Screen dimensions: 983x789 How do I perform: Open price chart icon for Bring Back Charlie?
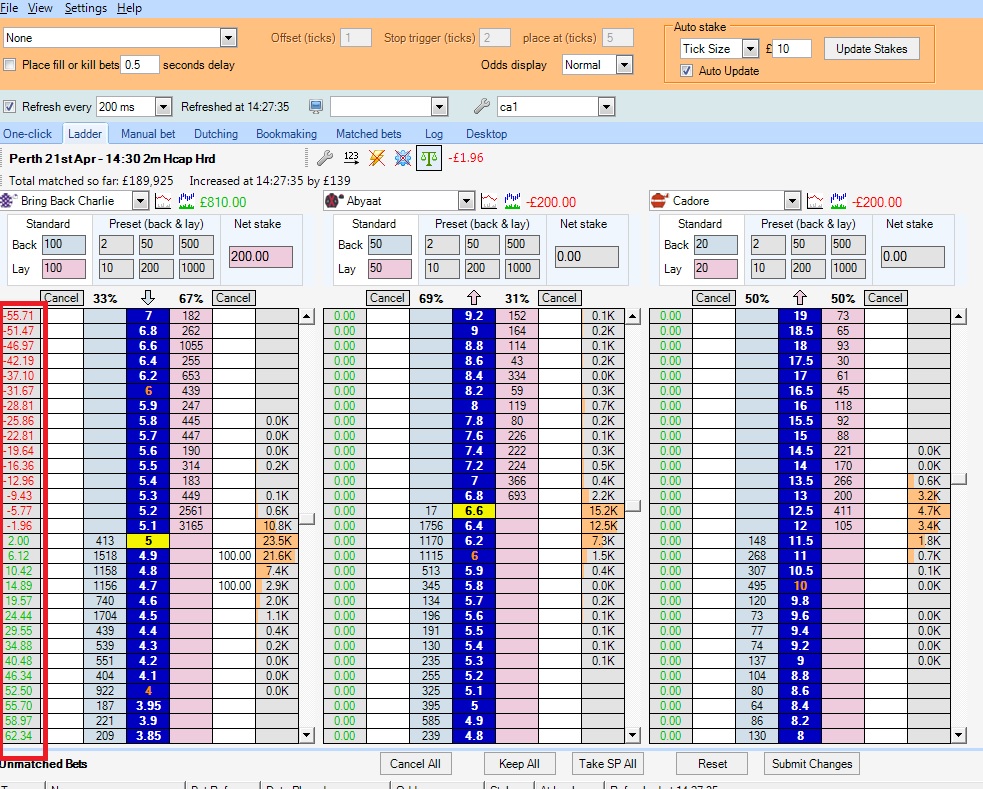[164, 201]
